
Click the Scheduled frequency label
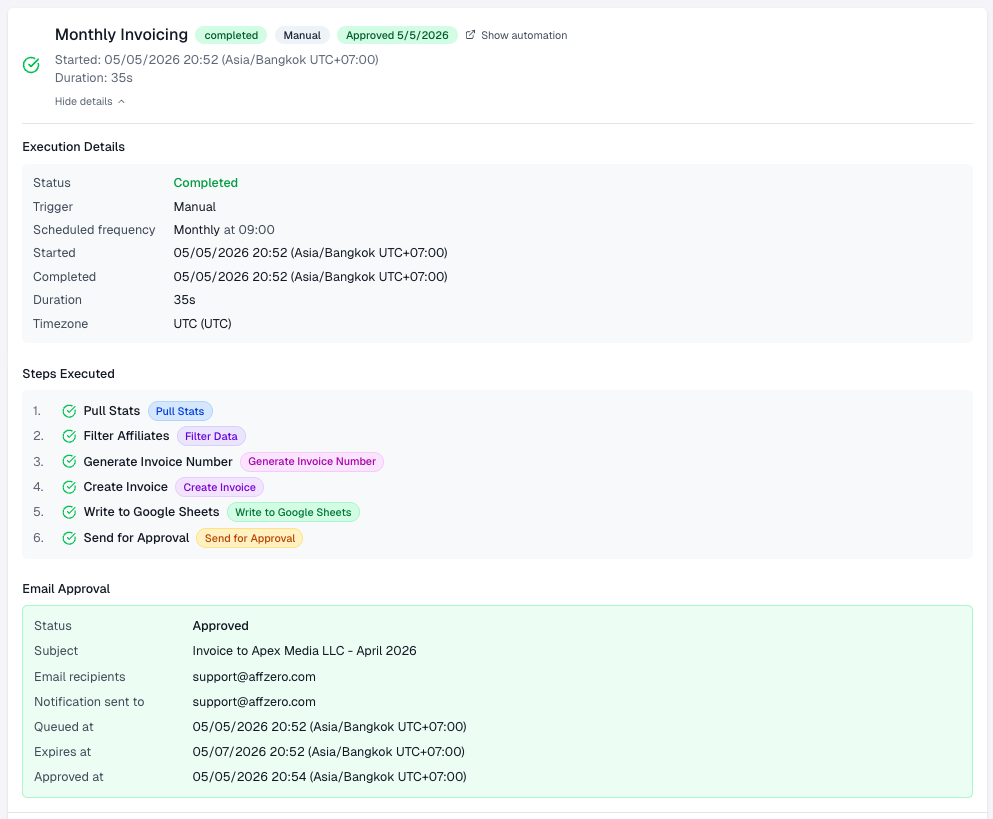[94, 229]
